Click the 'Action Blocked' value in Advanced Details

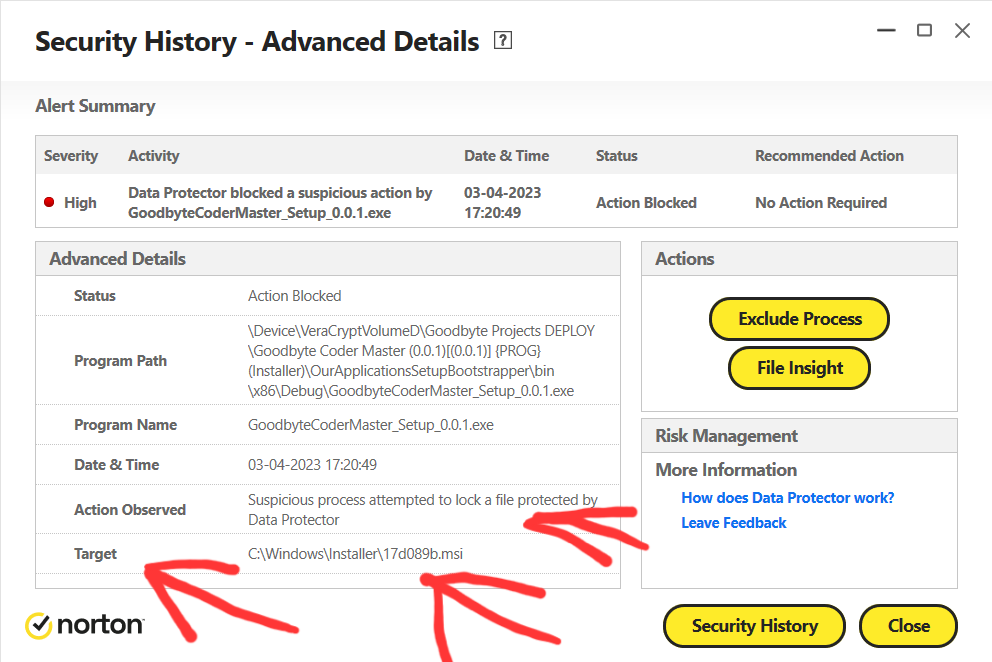pyautogui.click(x=294, y=296)
